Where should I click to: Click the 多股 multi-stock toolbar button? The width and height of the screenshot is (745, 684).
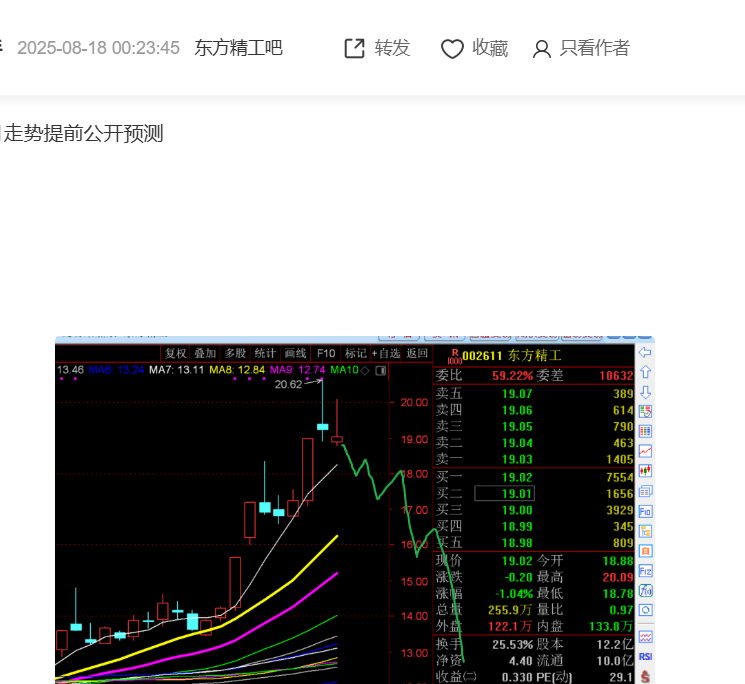pyautogui.click(x=235, y=353)
